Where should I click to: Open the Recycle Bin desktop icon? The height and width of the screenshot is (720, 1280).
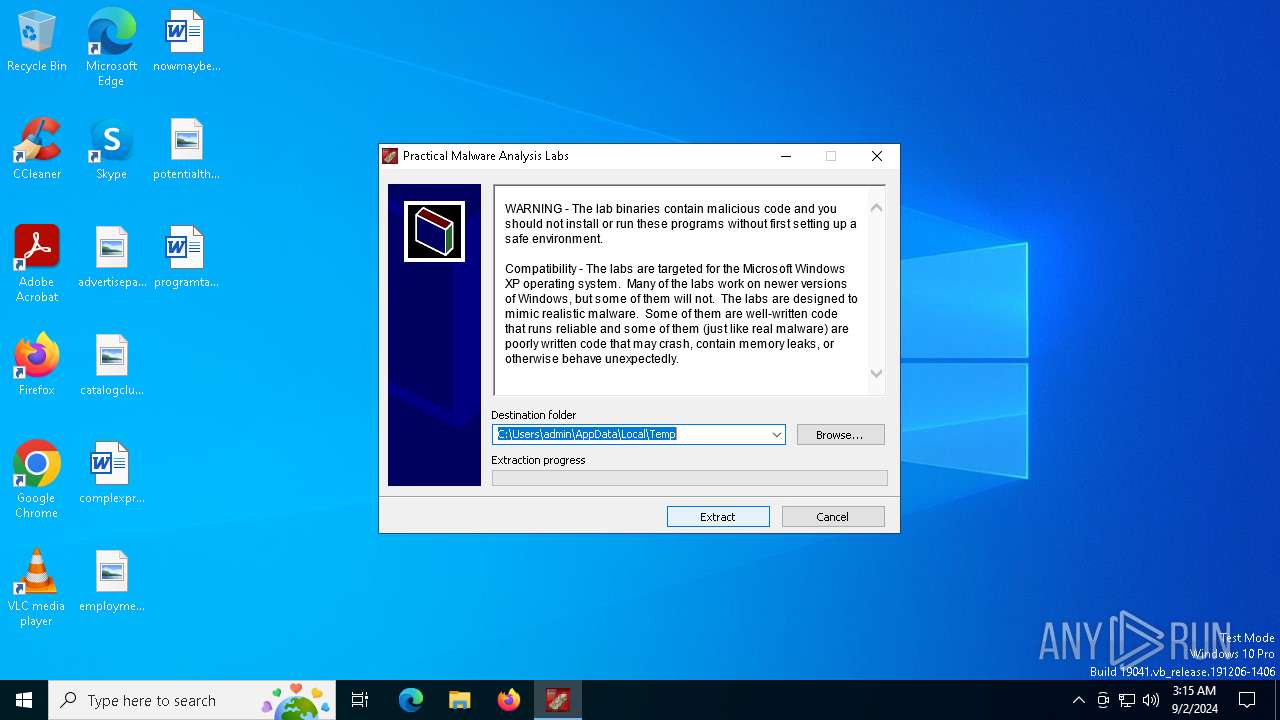pos(37,41)
